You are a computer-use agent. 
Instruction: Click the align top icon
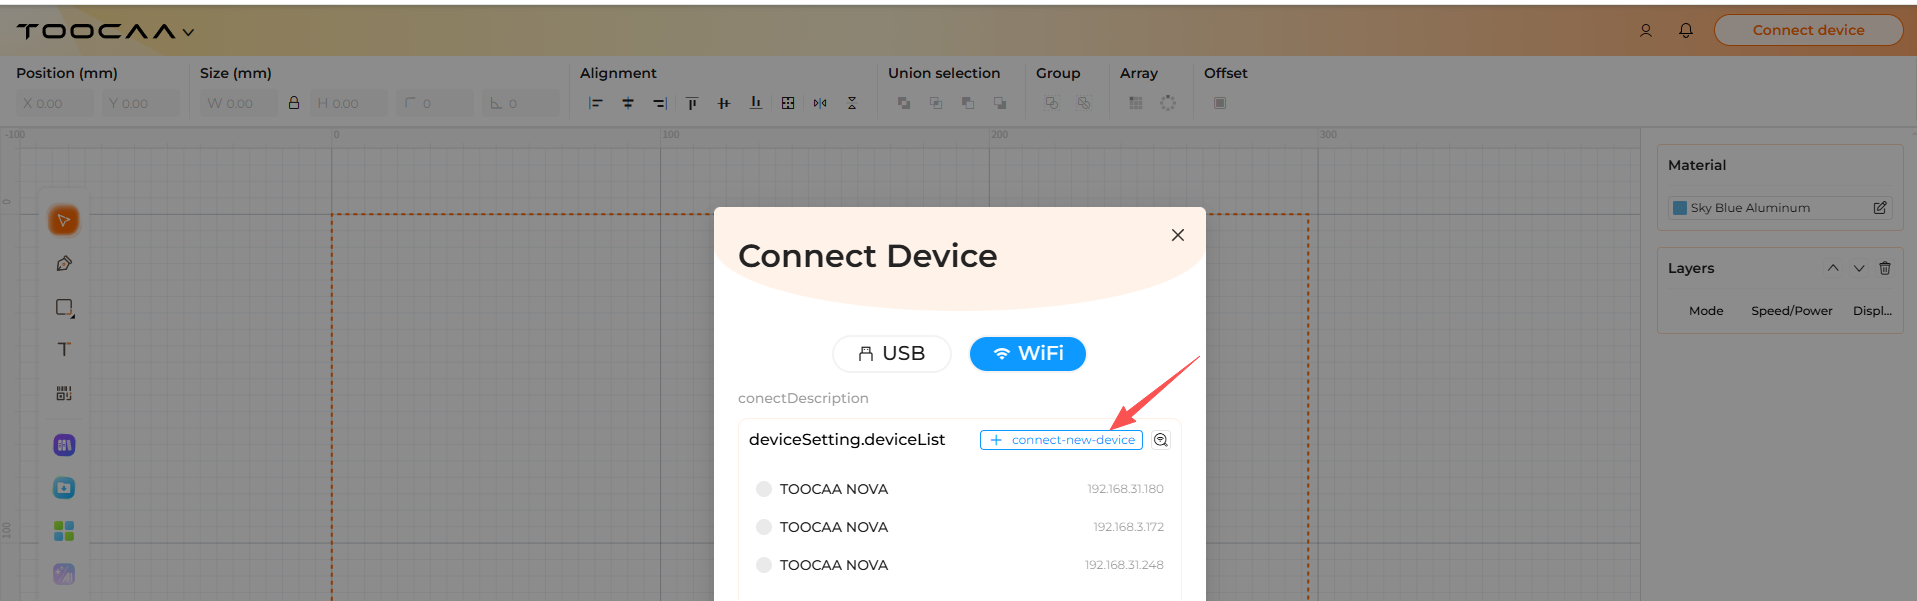(692, 103)
